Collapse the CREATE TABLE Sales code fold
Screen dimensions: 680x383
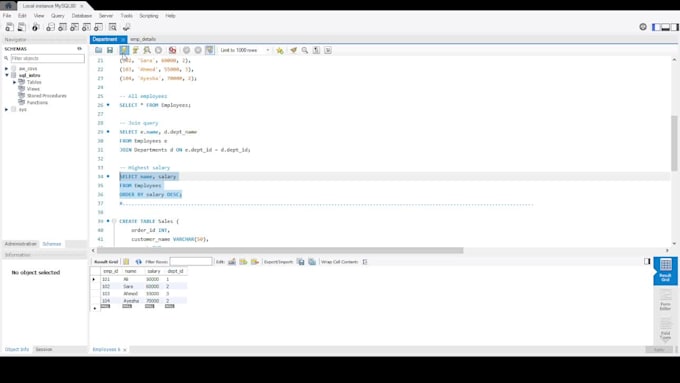point(114,221)
